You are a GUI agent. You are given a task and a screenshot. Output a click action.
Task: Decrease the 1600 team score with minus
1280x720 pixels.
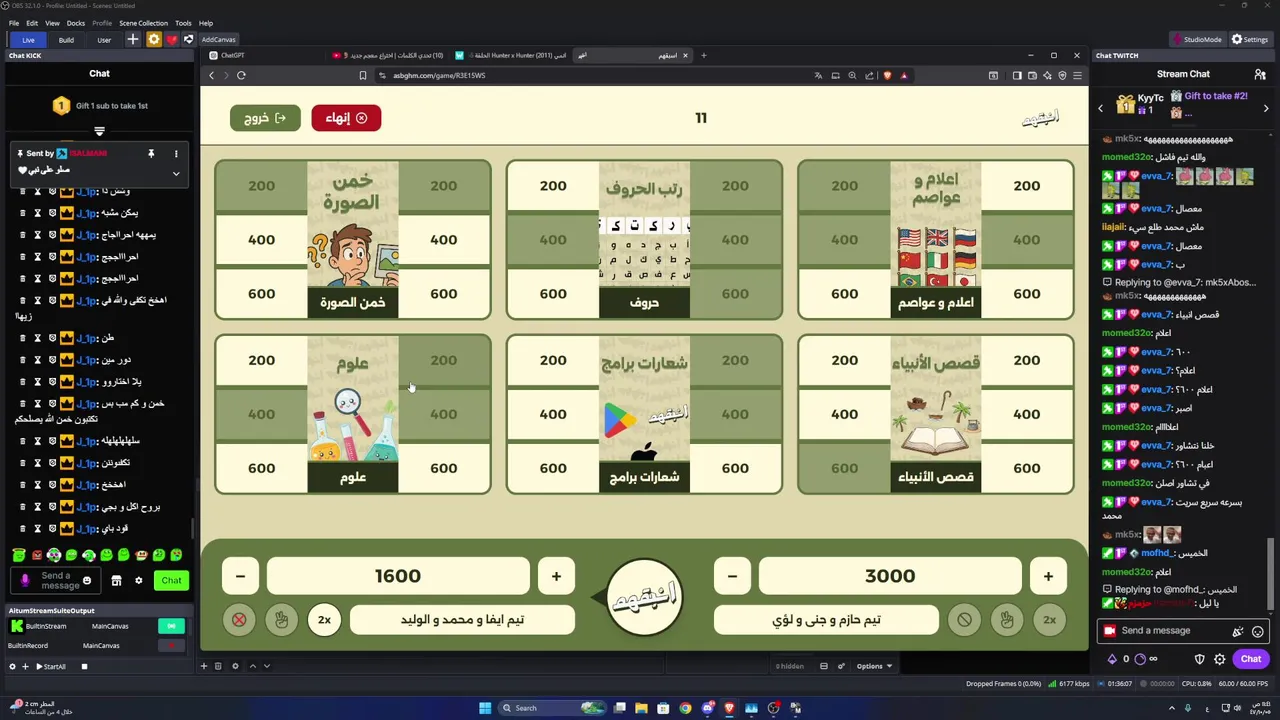(240, 576)
